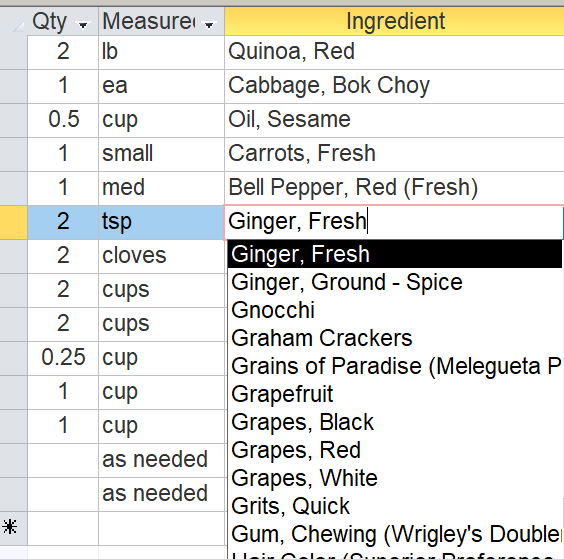Click the Ingredient column header
Viewport: 564px width, 559px height.
tap(395, 21)
